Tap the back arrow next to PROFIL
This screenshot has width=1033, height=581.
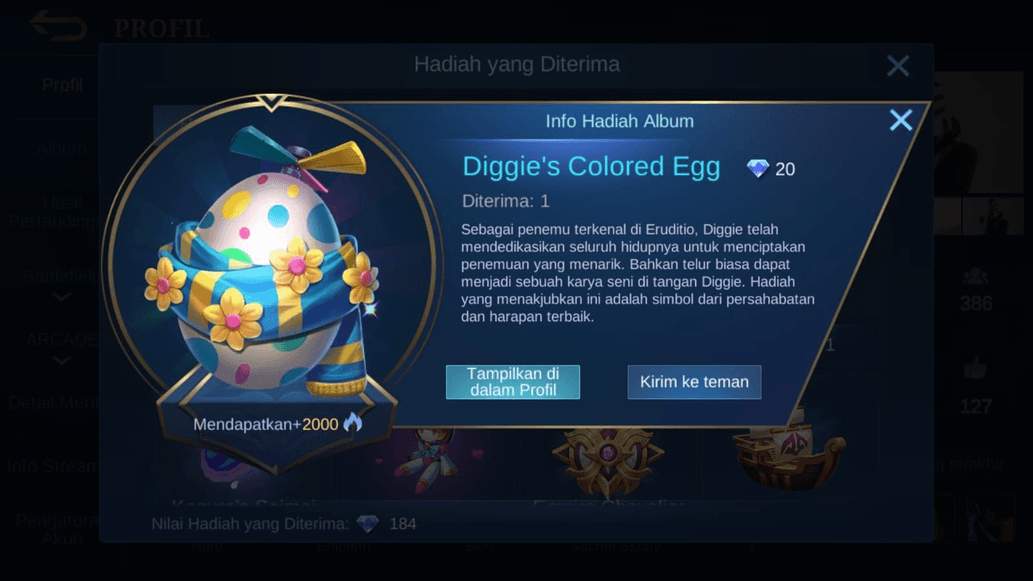pos(58,26)
